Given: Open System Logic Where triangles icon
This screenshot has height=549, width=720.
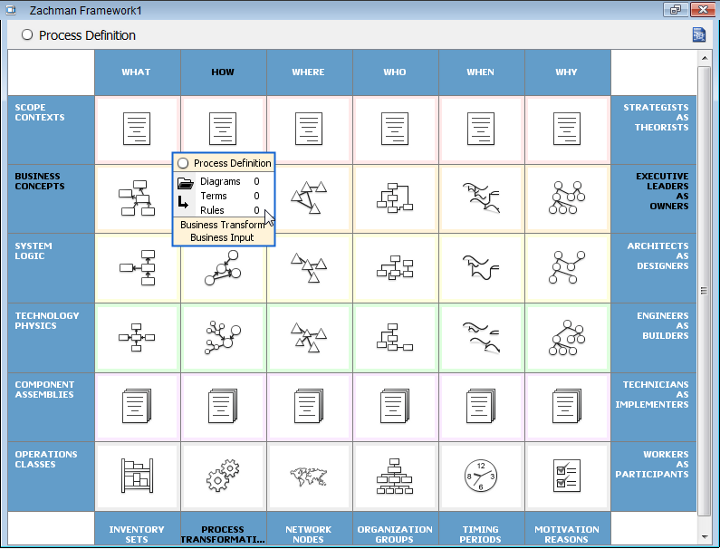Looking at the screenshot, I should pyautogui.click(x=309, y=268).
